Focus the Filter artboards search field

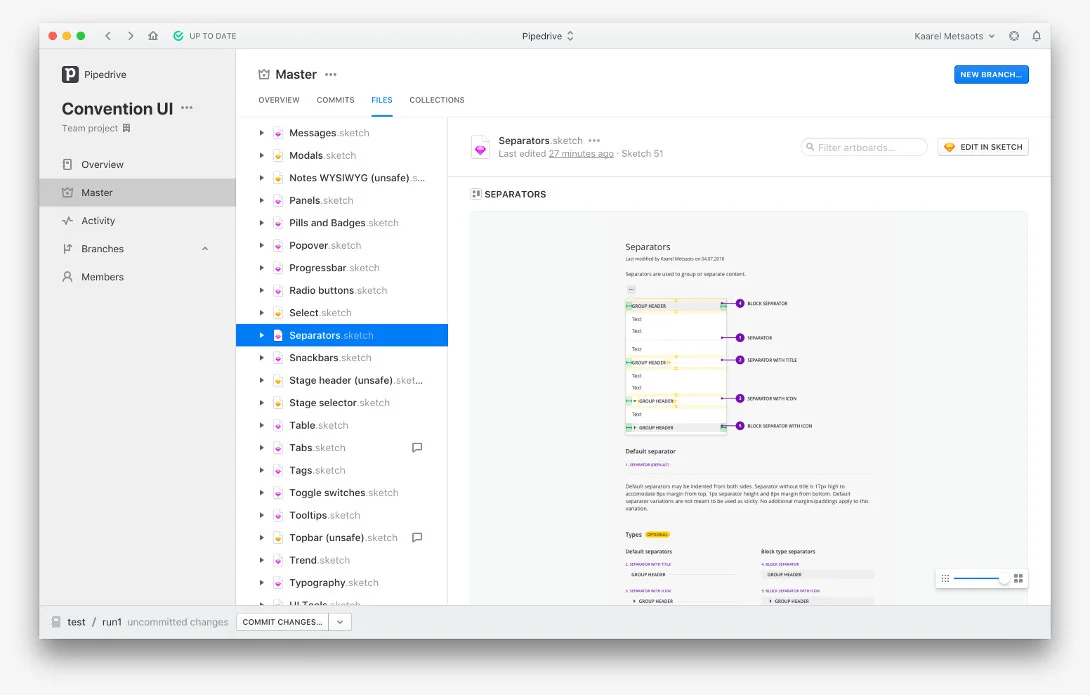[x=864, y=147]
